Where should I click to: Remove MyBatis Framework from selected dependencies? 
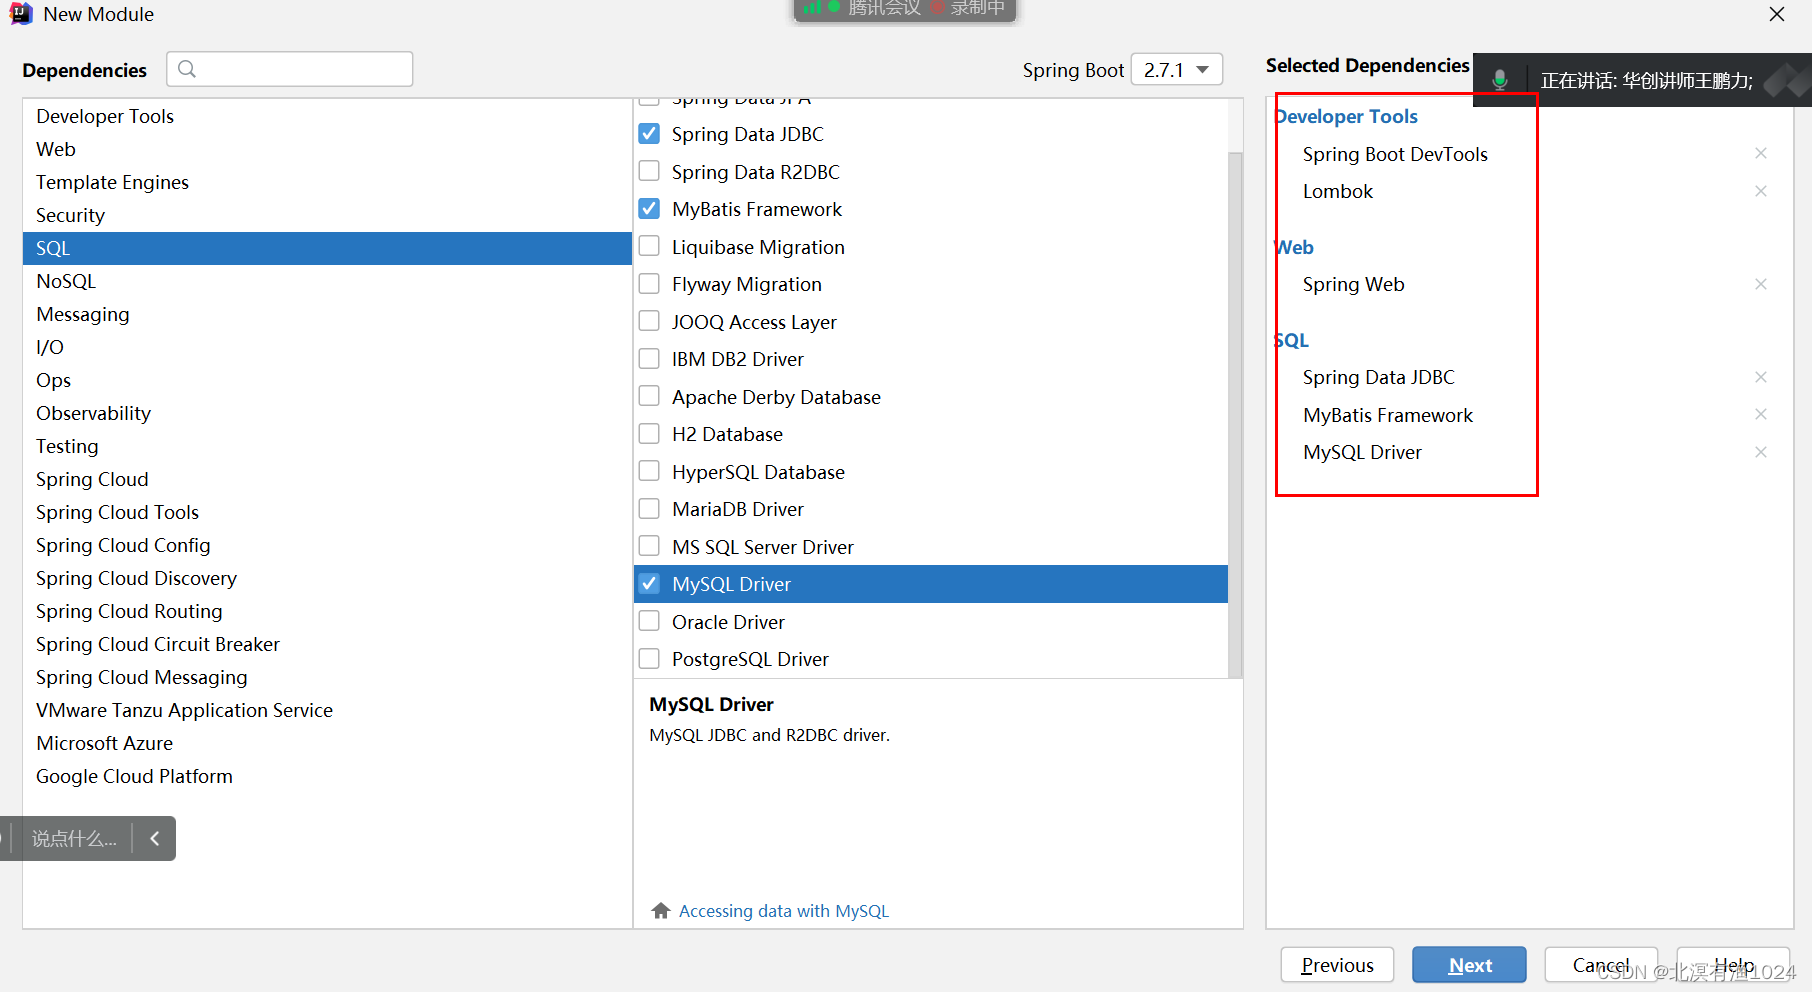1761,414
